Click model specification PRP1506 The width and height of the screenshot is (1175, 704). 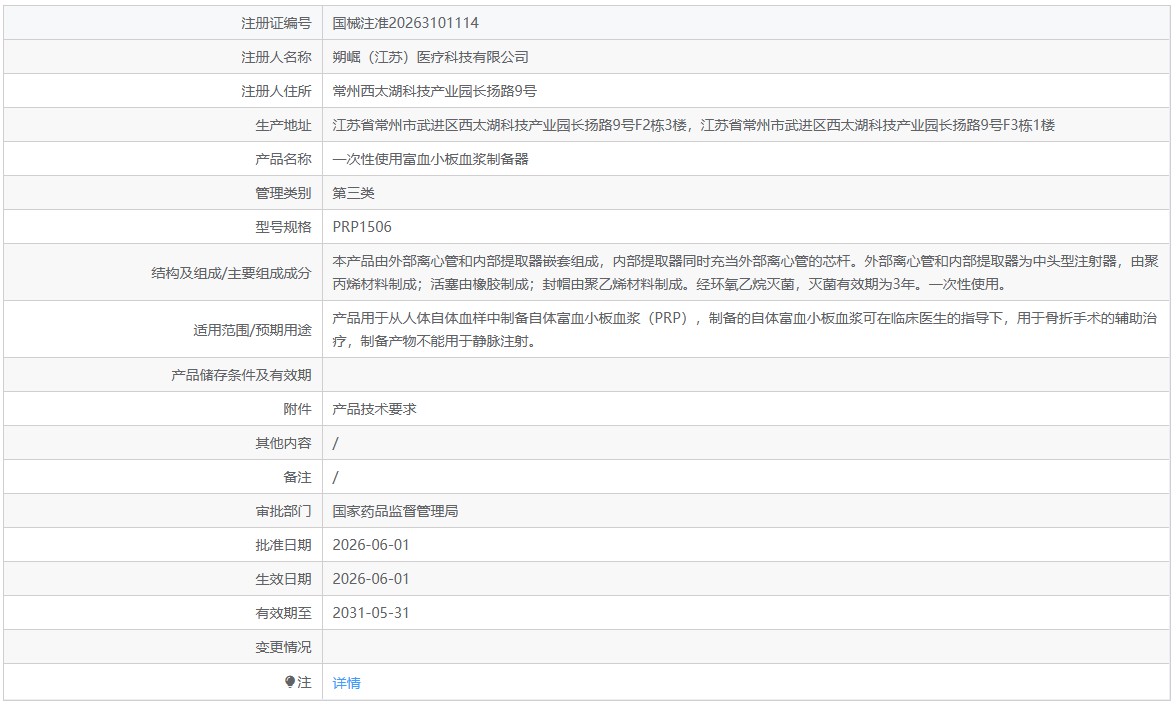(362, 227)
